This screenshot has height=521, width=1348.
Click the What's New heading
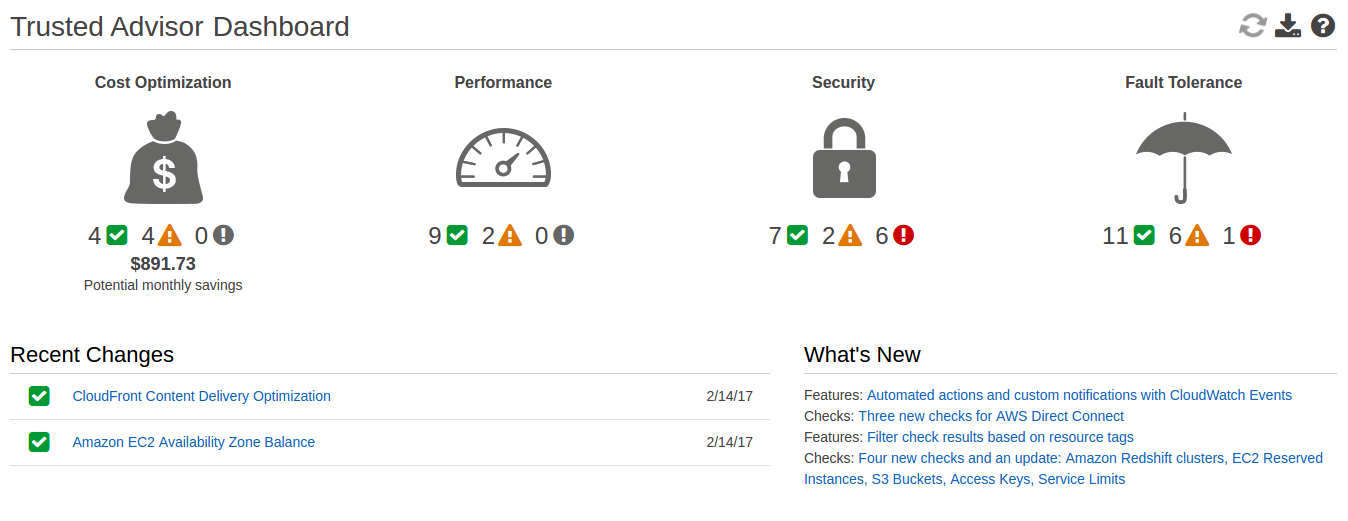coord(862,355)
